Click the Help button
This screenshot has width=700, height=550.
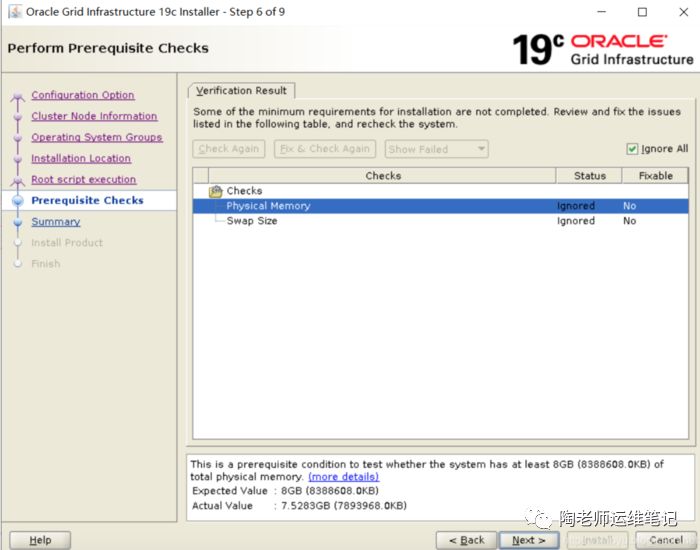tap(40, 540)
